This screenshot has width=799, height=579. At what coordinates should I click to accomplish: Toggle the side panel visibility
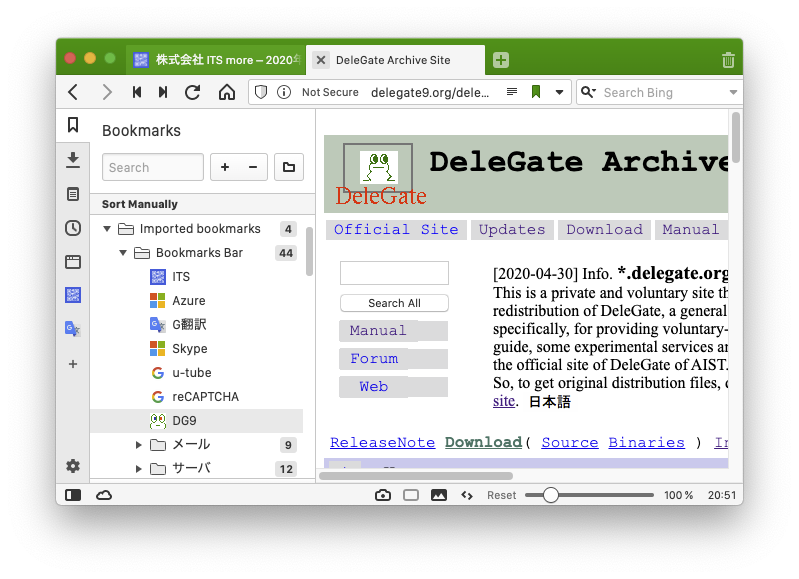(73, 495)
